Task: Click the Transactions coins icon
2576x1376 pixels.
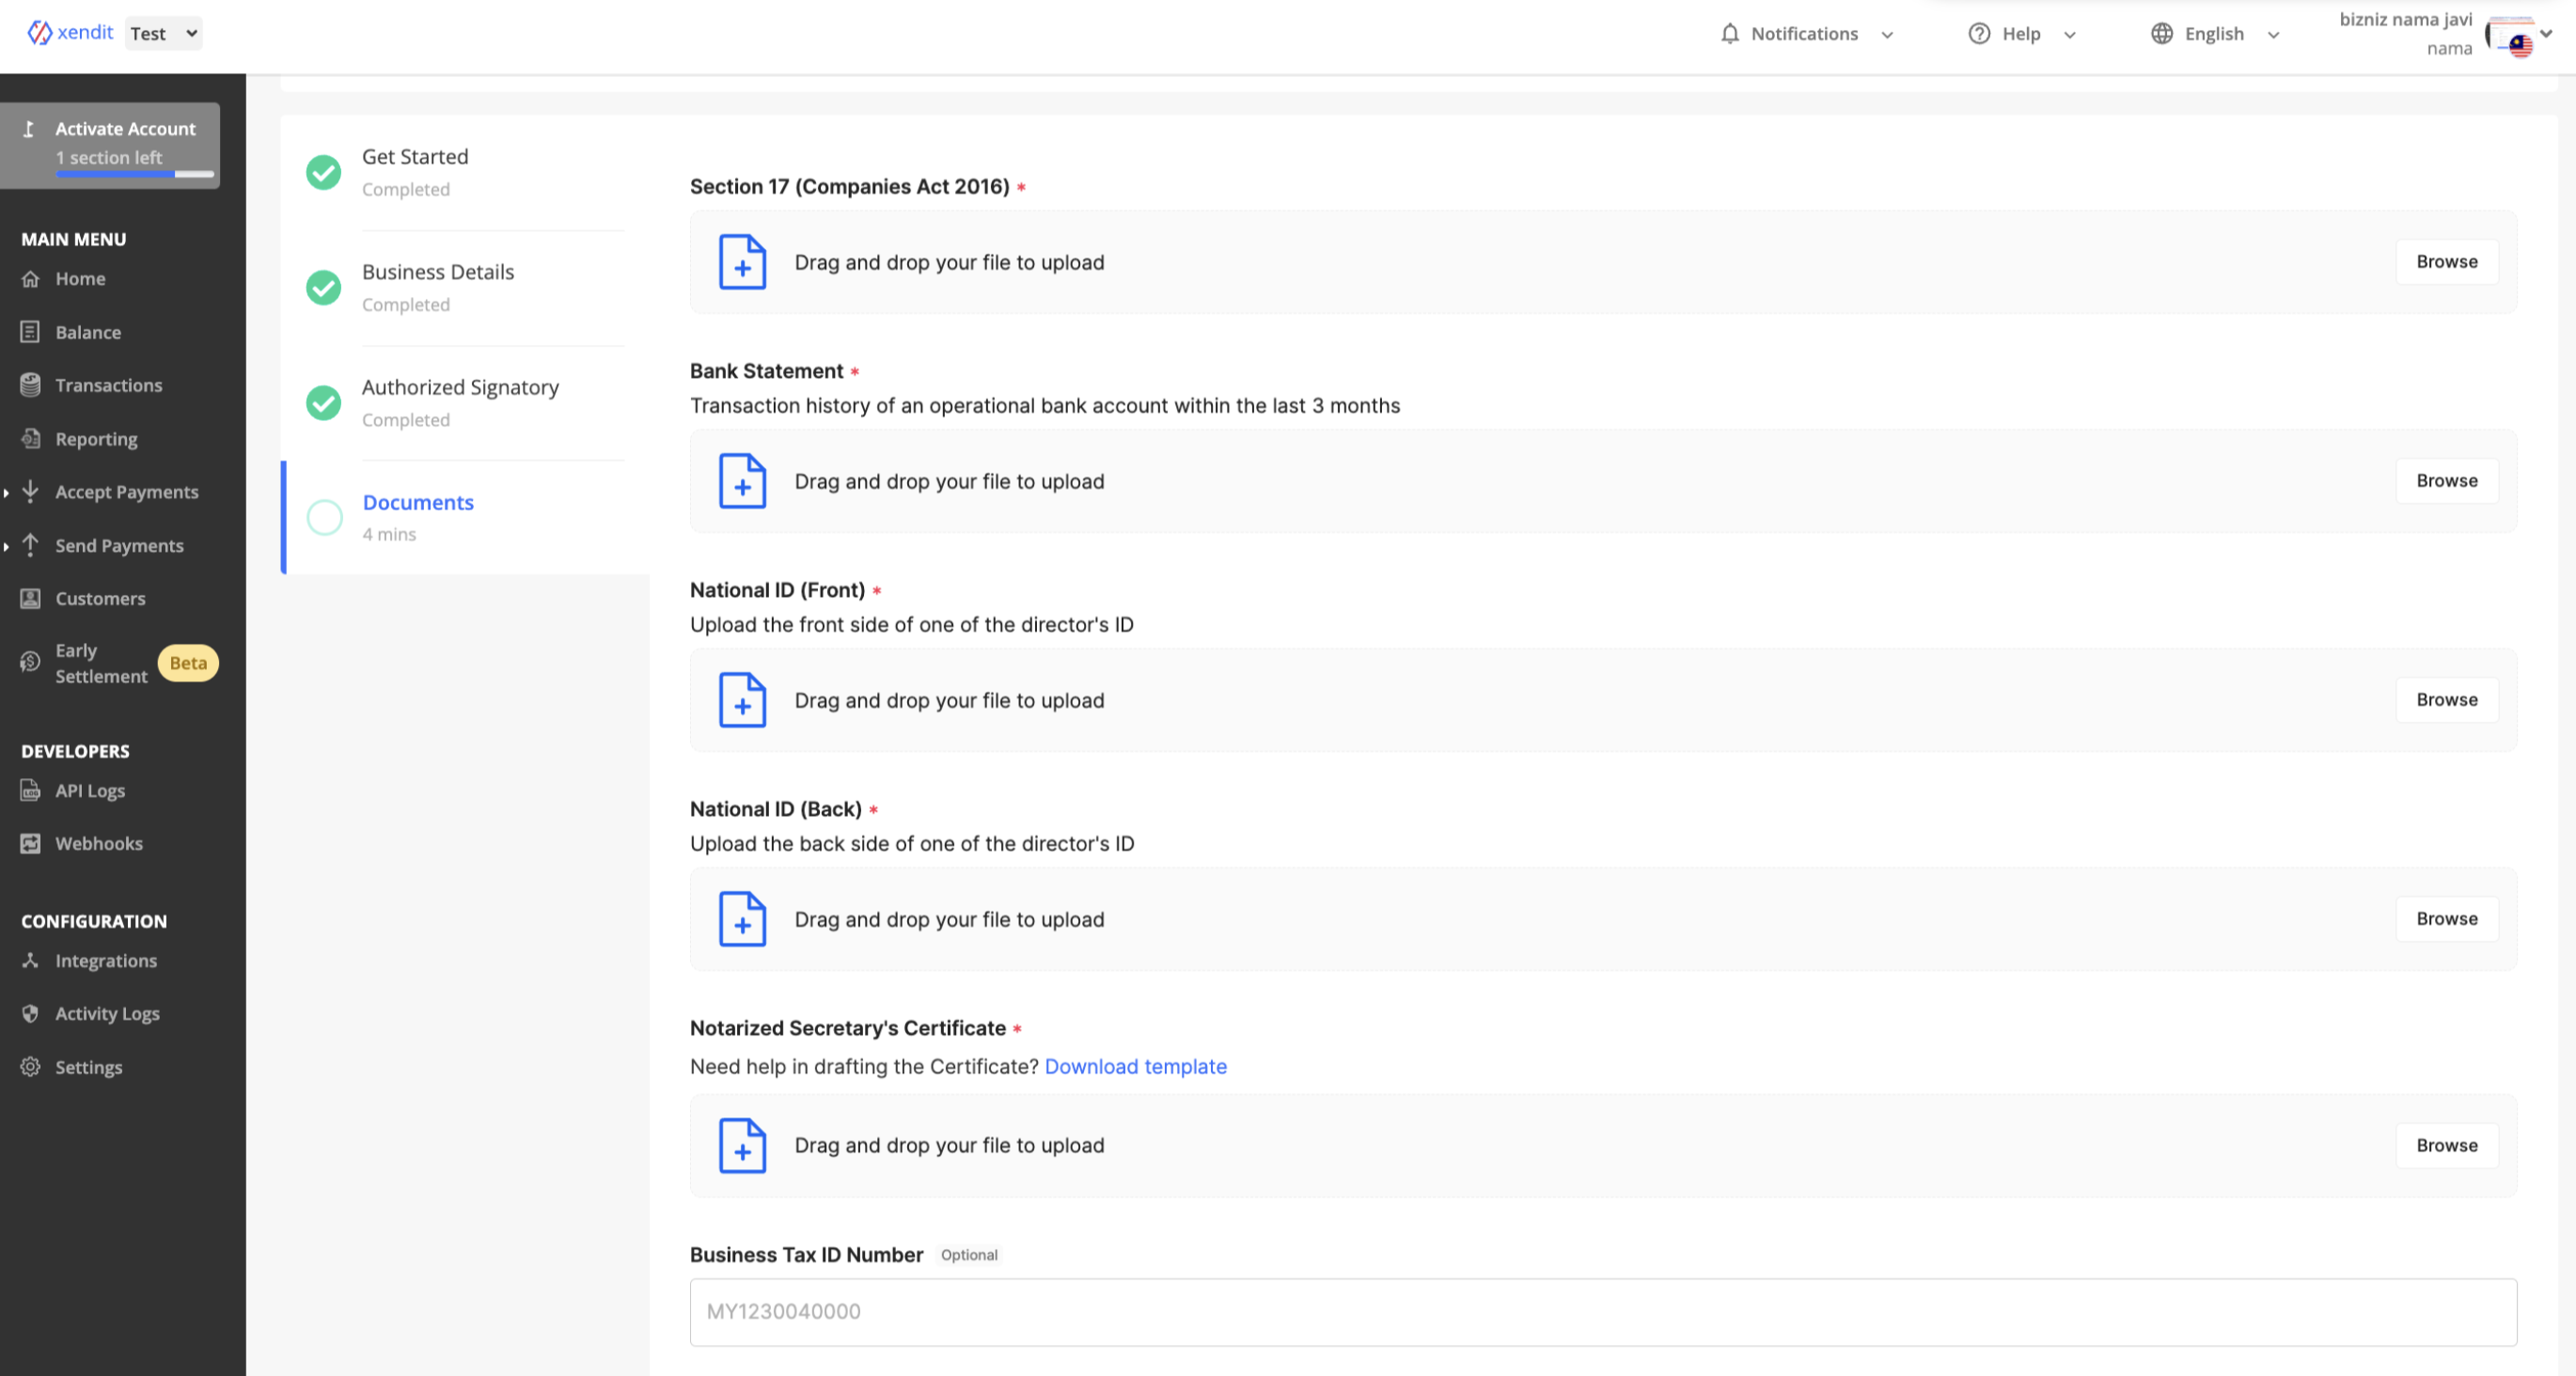Action: point(31,385)
